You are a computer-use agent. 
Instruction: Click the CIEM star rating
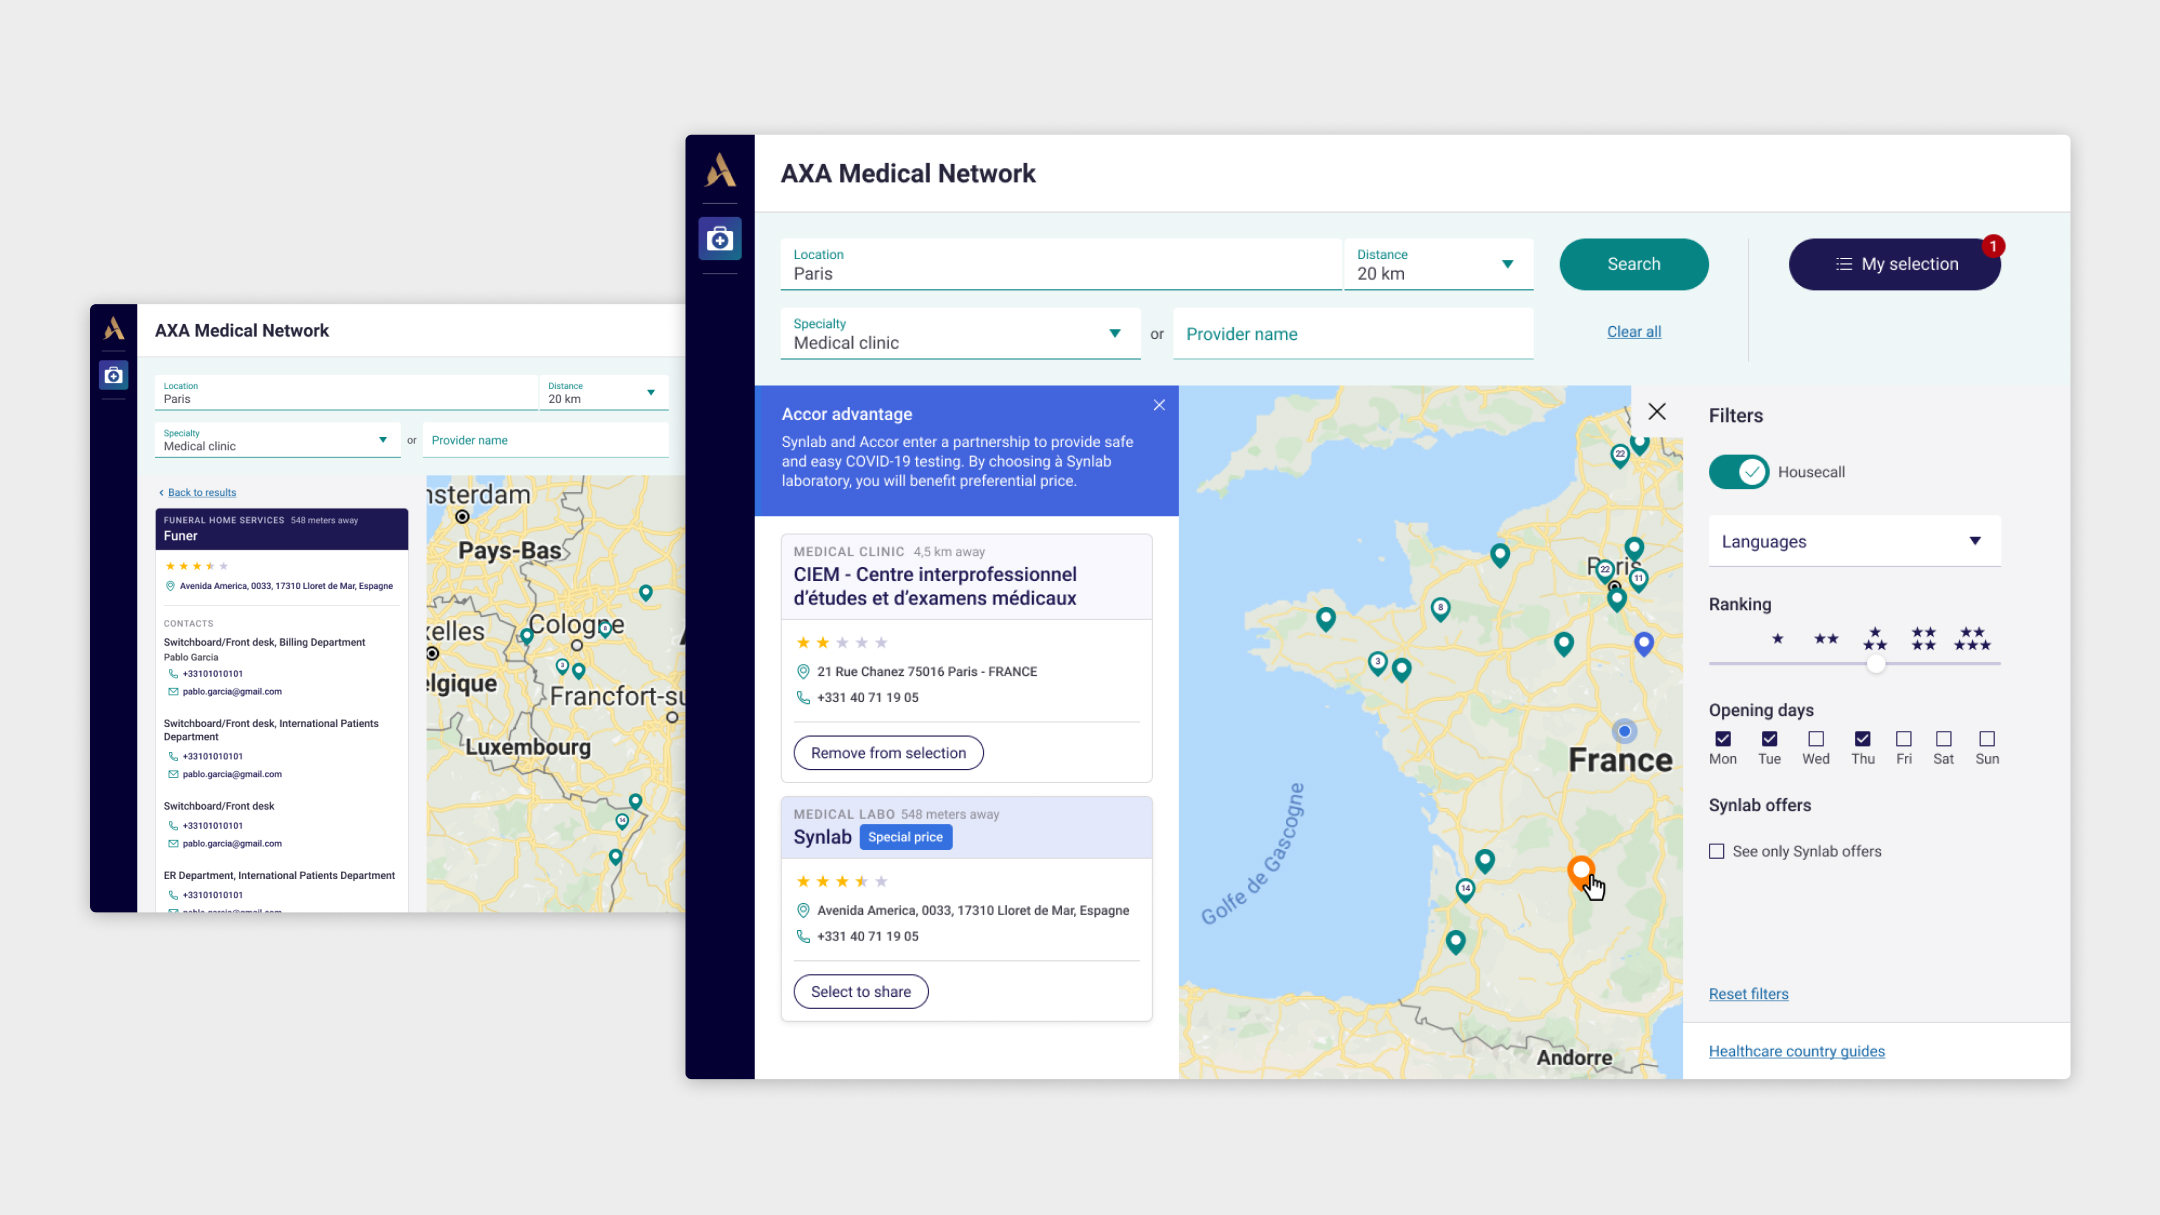tap(841, 643)
